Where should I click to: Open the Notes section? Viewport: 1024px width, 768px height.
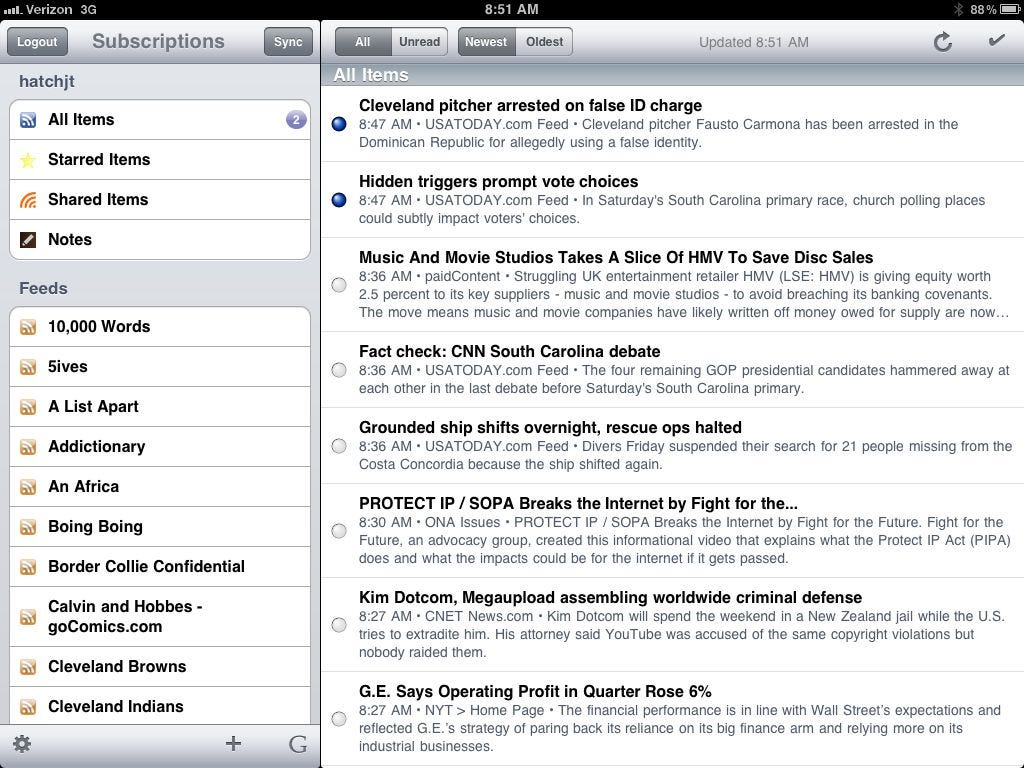click(160, 240)
